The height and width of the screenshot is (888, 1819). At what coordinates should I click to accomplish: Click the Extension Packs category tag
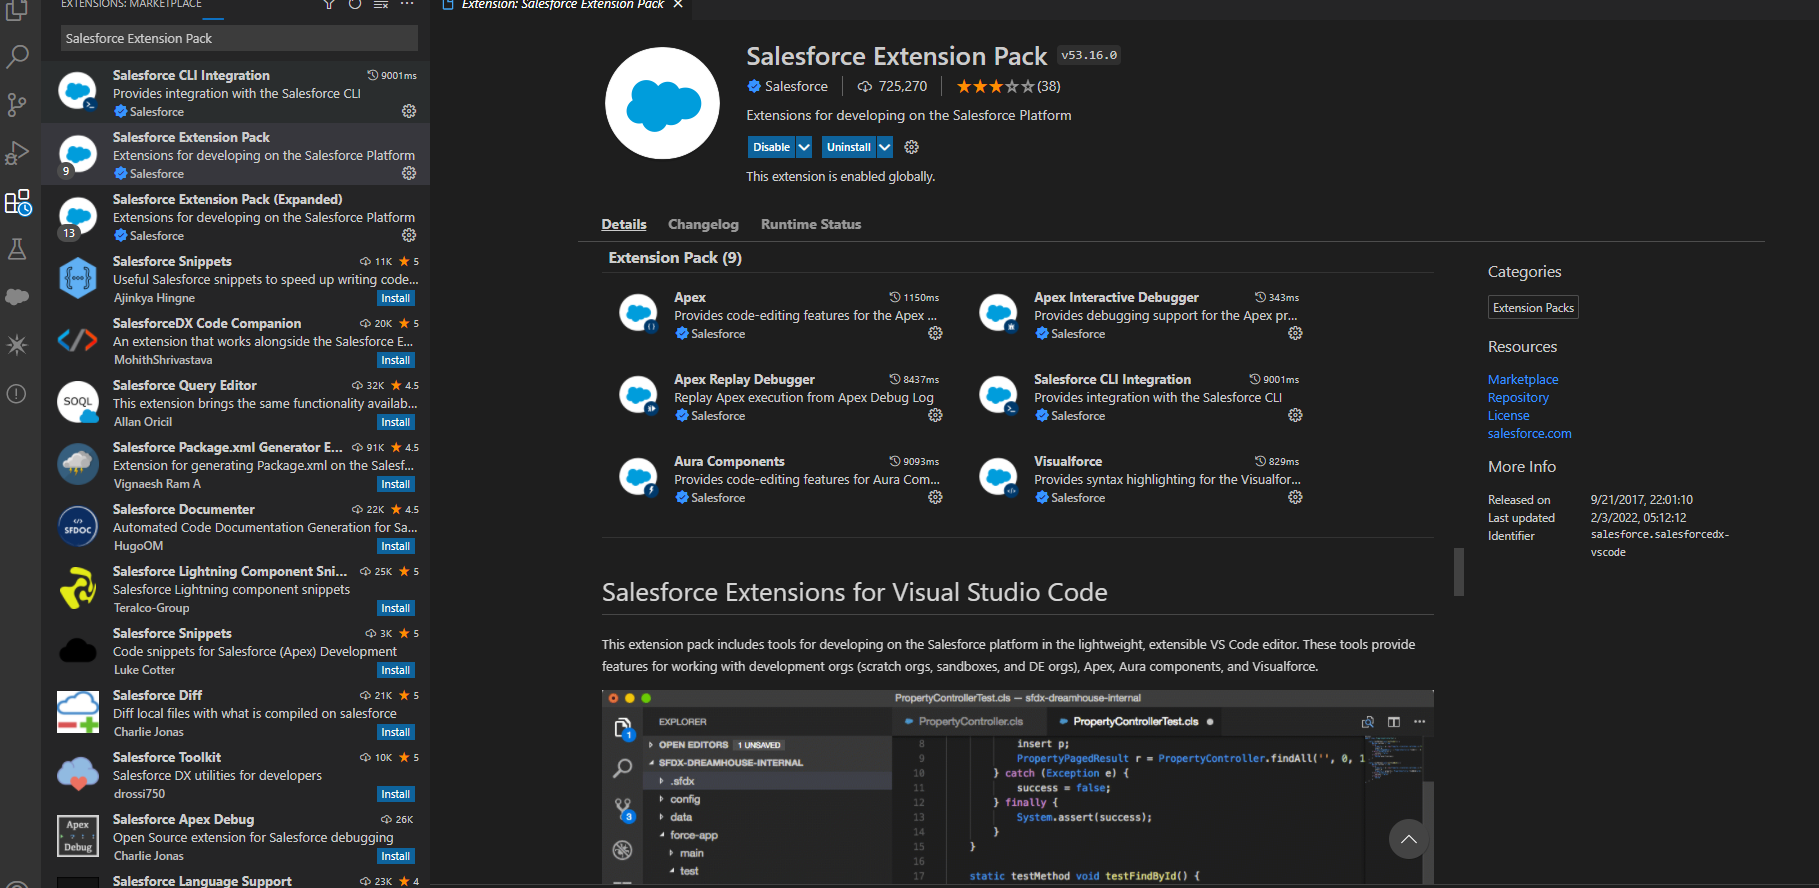point(1533,307)
